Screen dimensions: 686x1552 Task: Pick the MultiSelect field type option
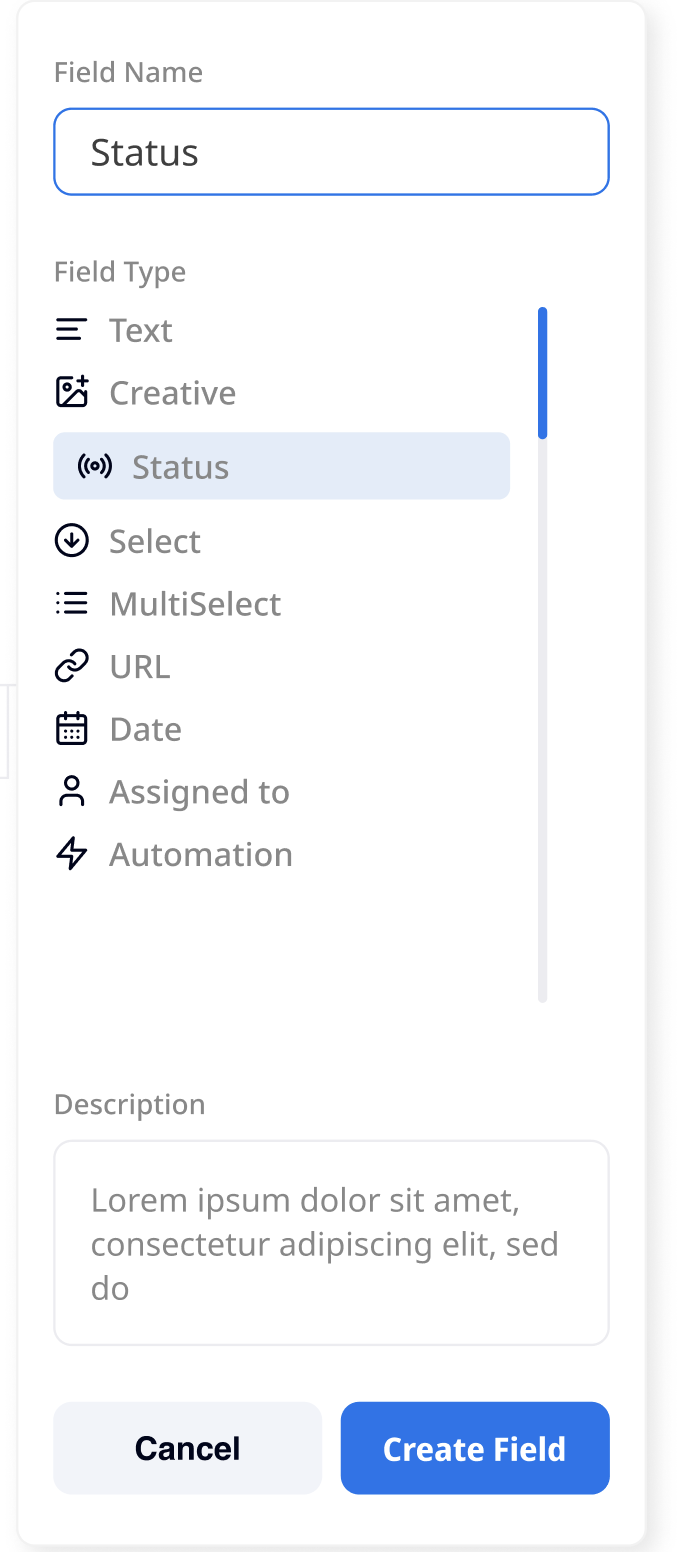click(195, 604)
